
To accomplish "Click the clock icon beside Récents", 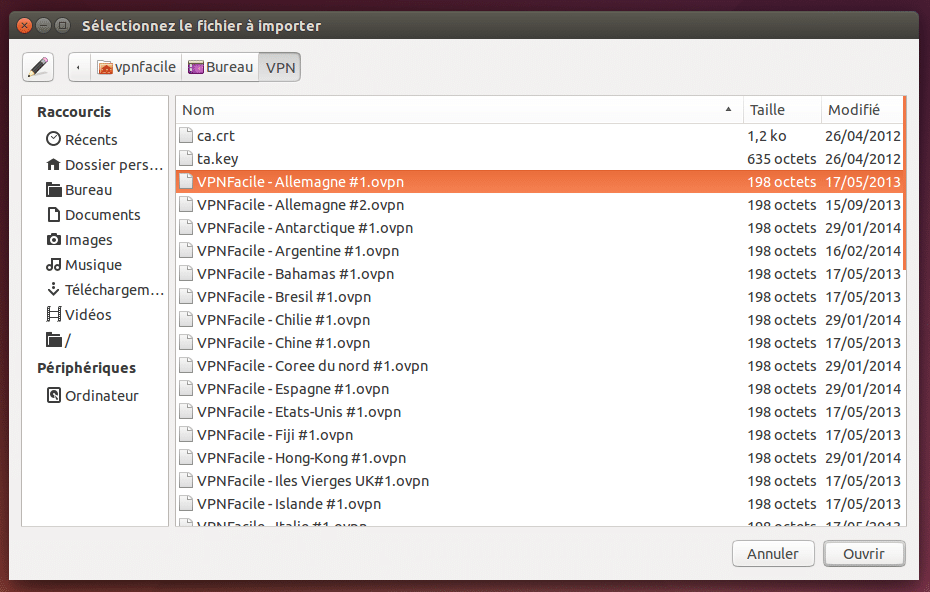I will point(53,139).
